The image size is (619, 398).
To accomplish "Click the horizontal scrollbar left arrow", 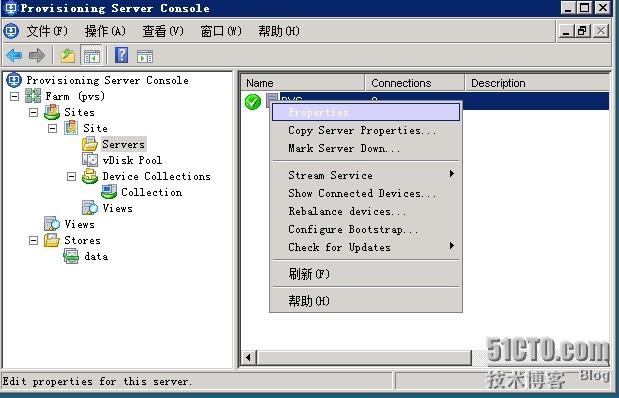I will coord(249,358).
